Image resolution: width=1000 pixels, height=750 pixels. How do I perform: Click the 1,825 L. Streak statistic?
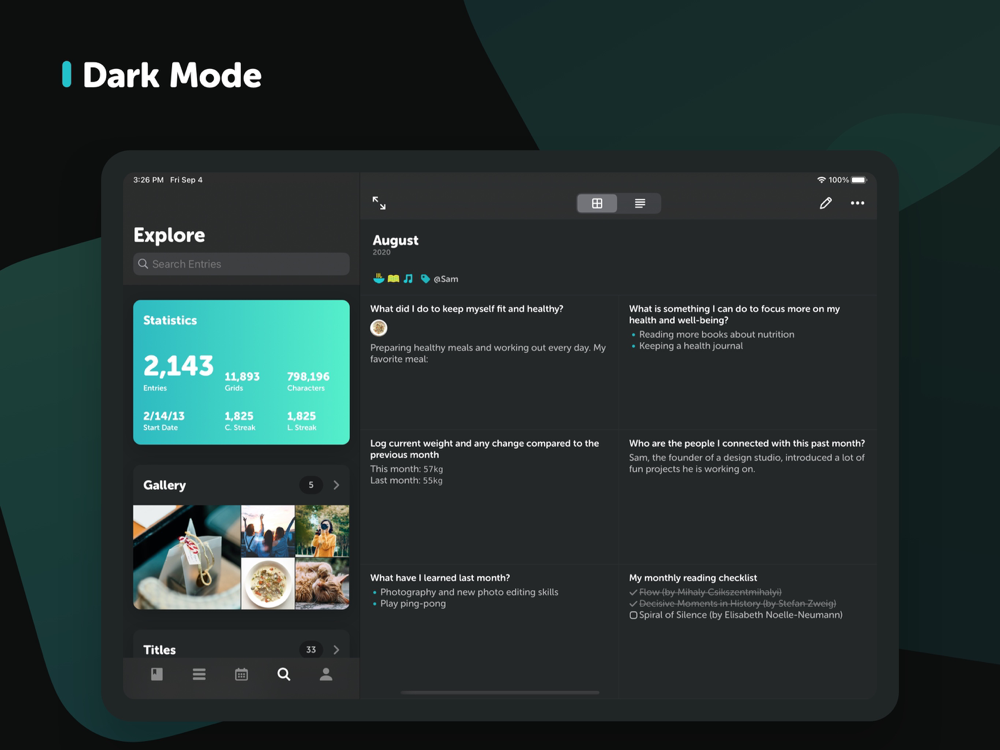(302, 421)
